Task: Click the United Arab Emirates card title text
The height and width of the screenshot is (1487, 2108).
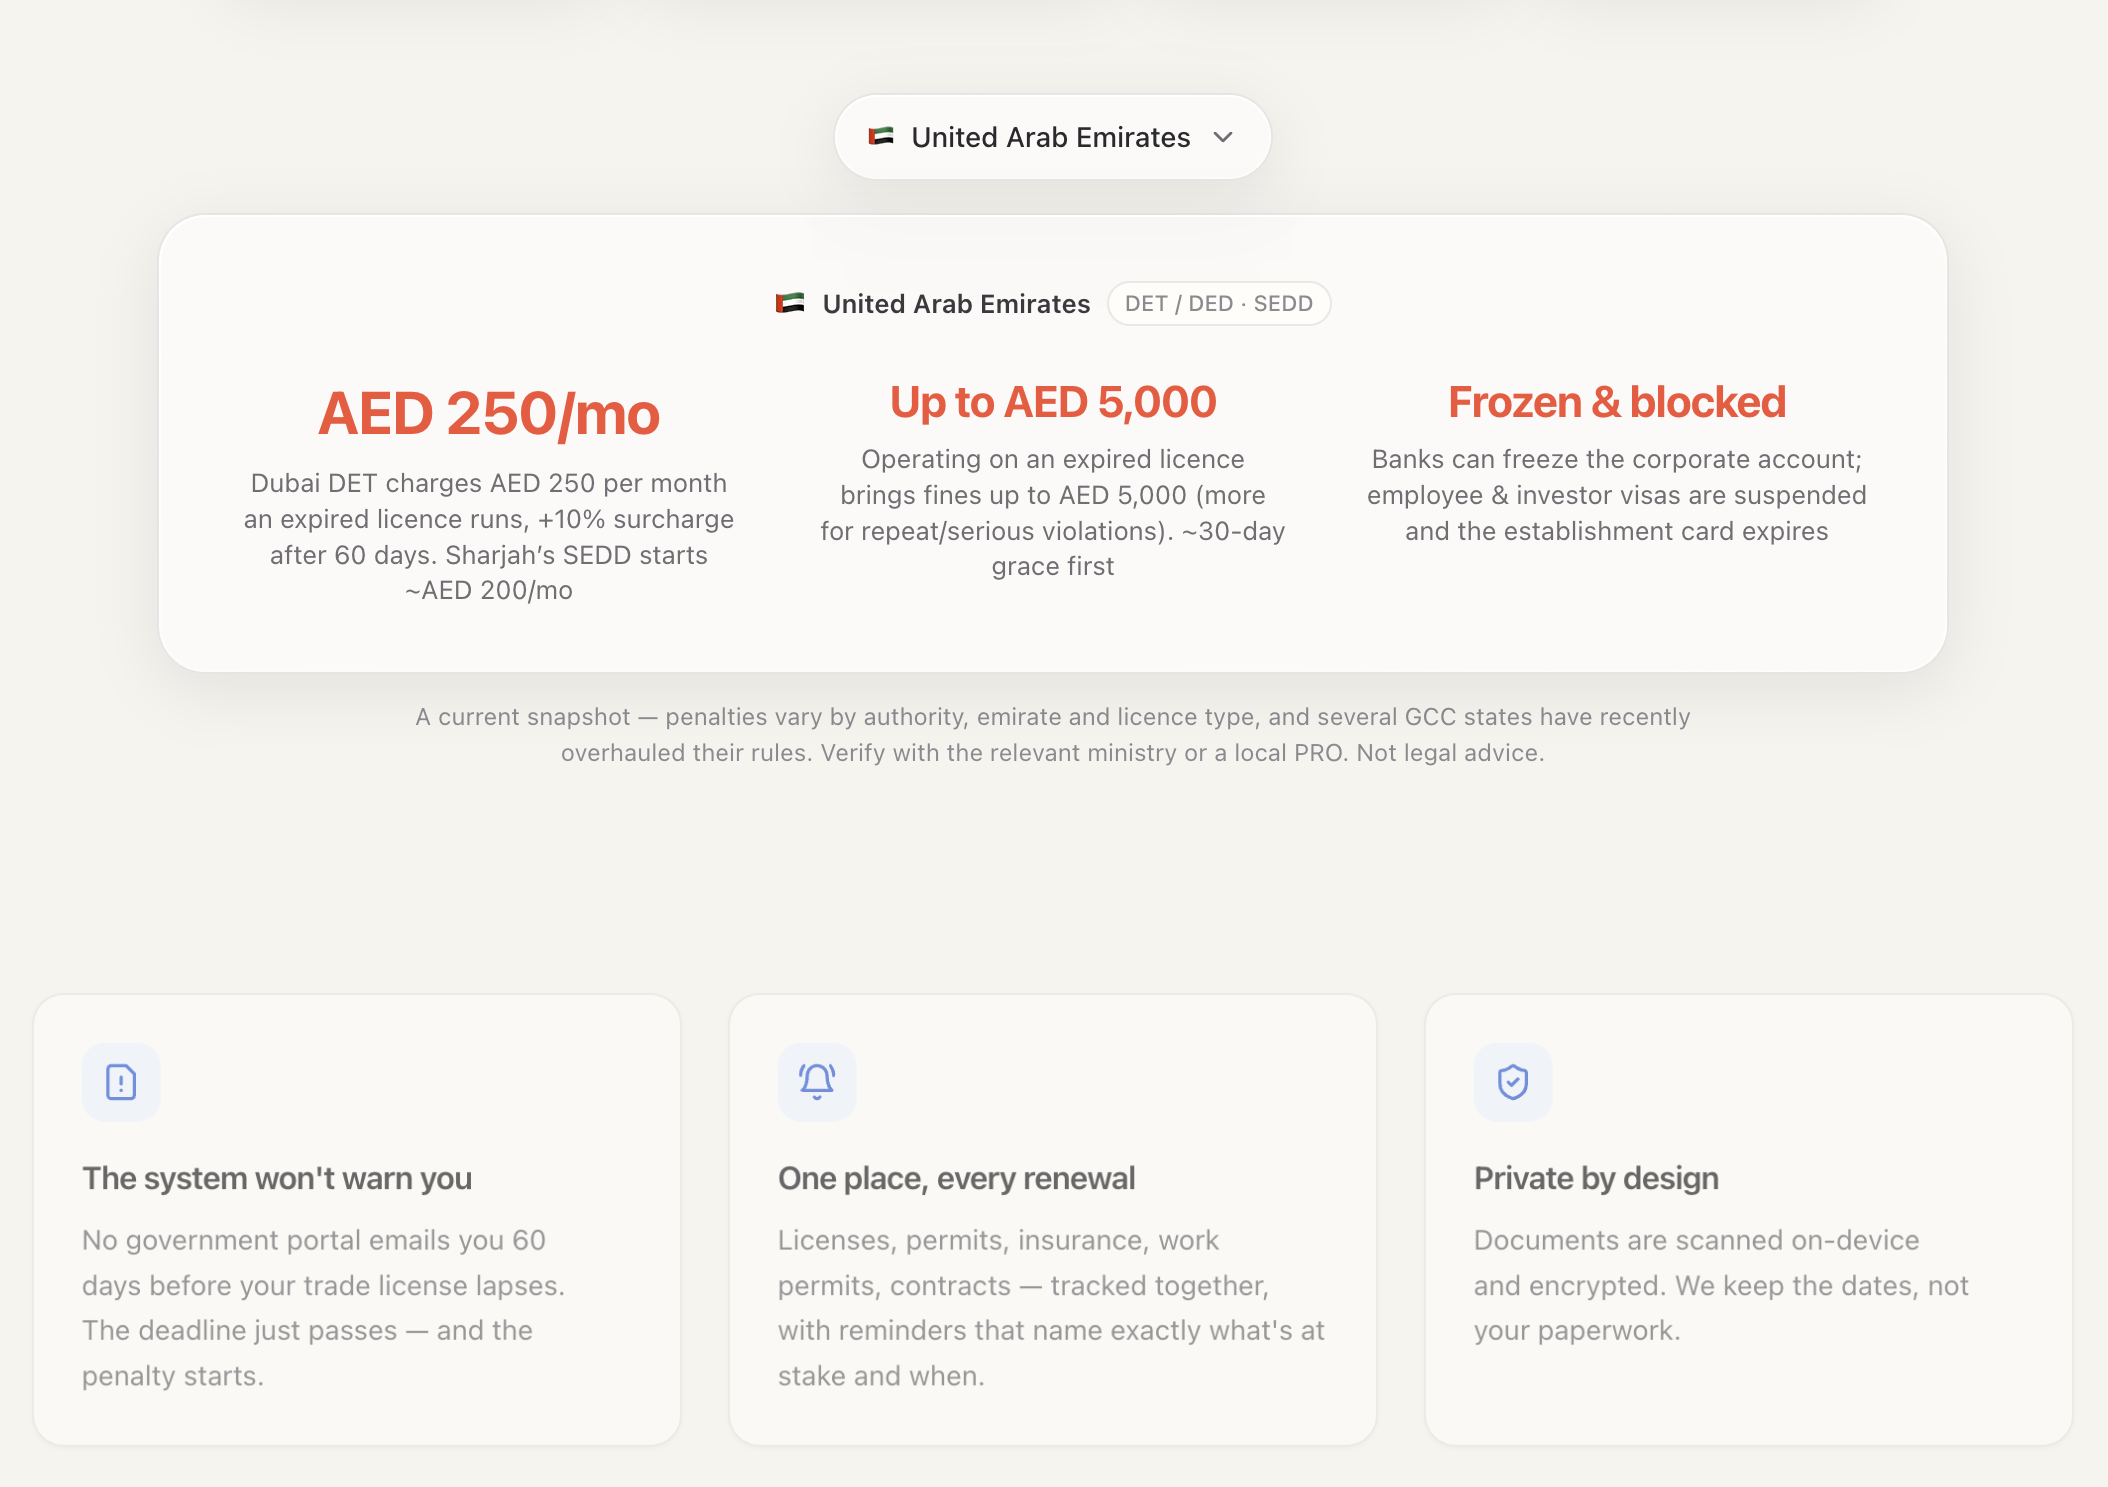Action: (x=956, y=304)
